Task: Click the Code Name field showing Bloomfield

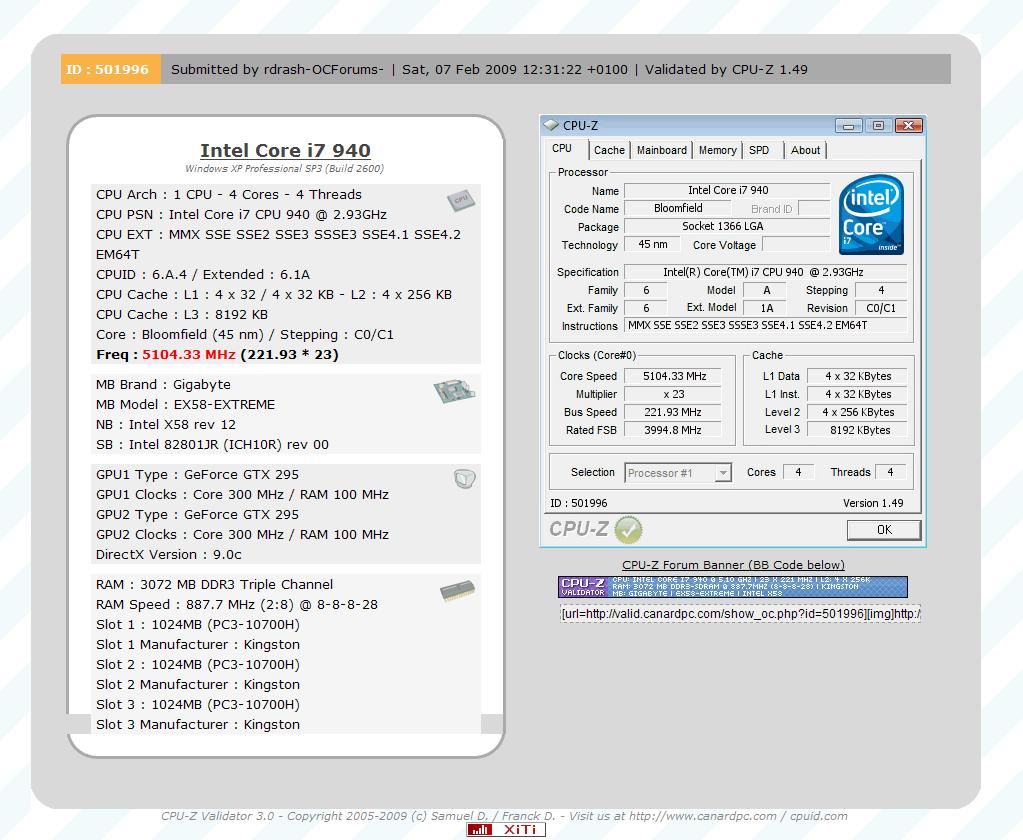Action: click(x=677, y=208)
